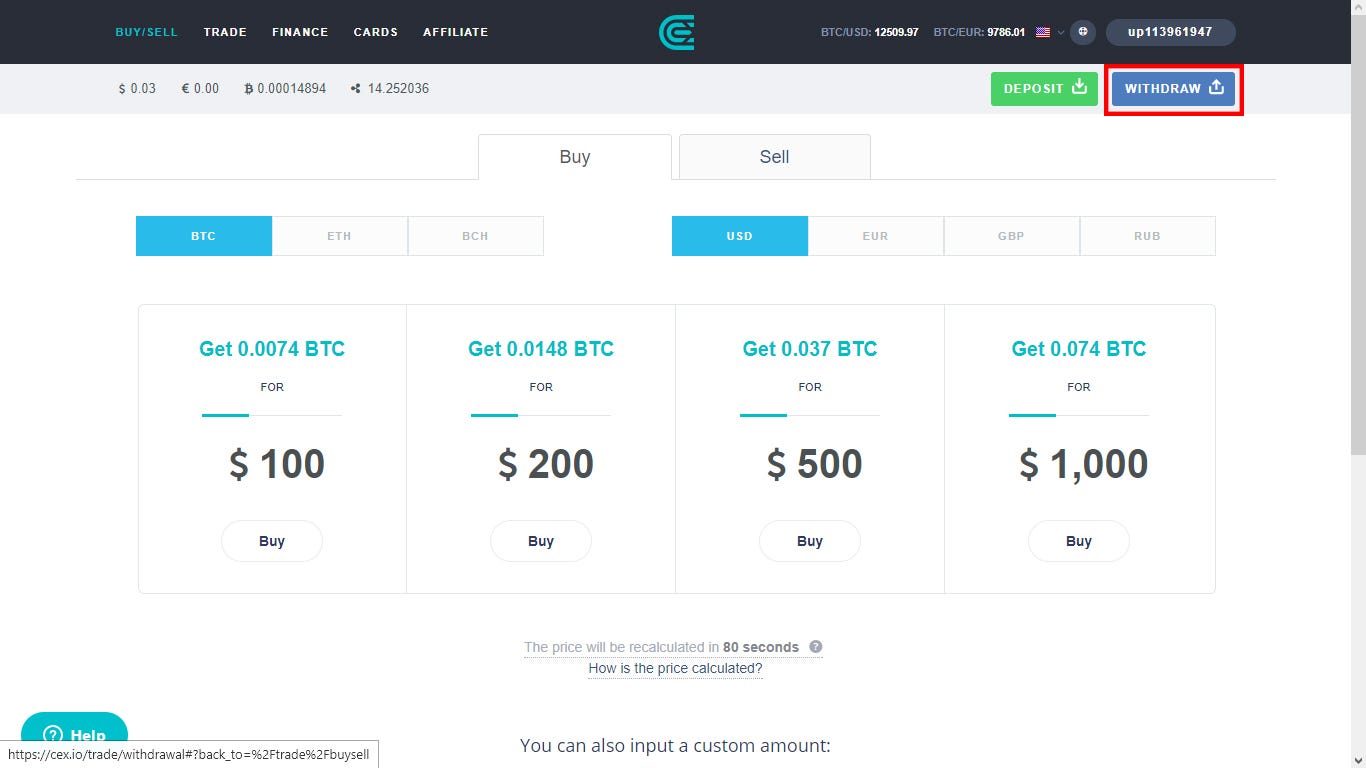Image resolution: width=1366 pixels, height=768 pixels.
Task: Click the US flag icon
Action: click(x=1040, y=31)
